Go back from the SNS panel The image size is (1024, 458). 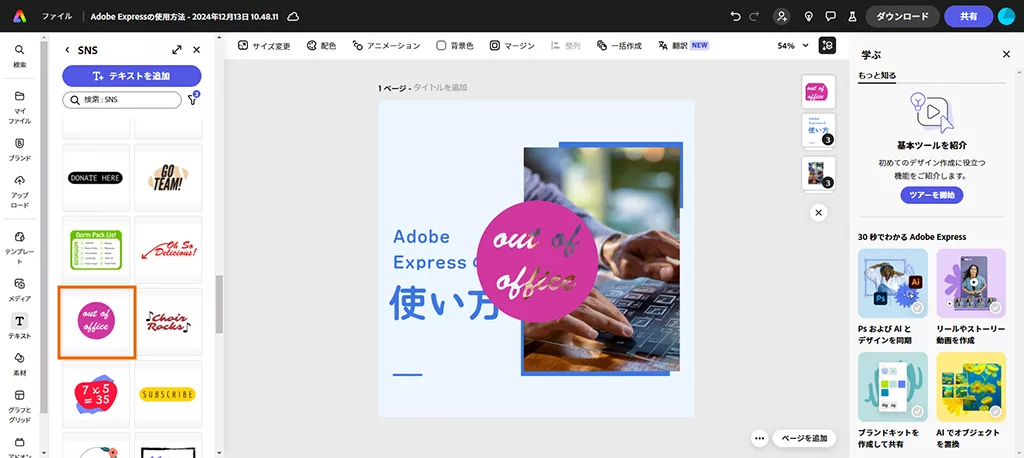[x=67, y=50]
